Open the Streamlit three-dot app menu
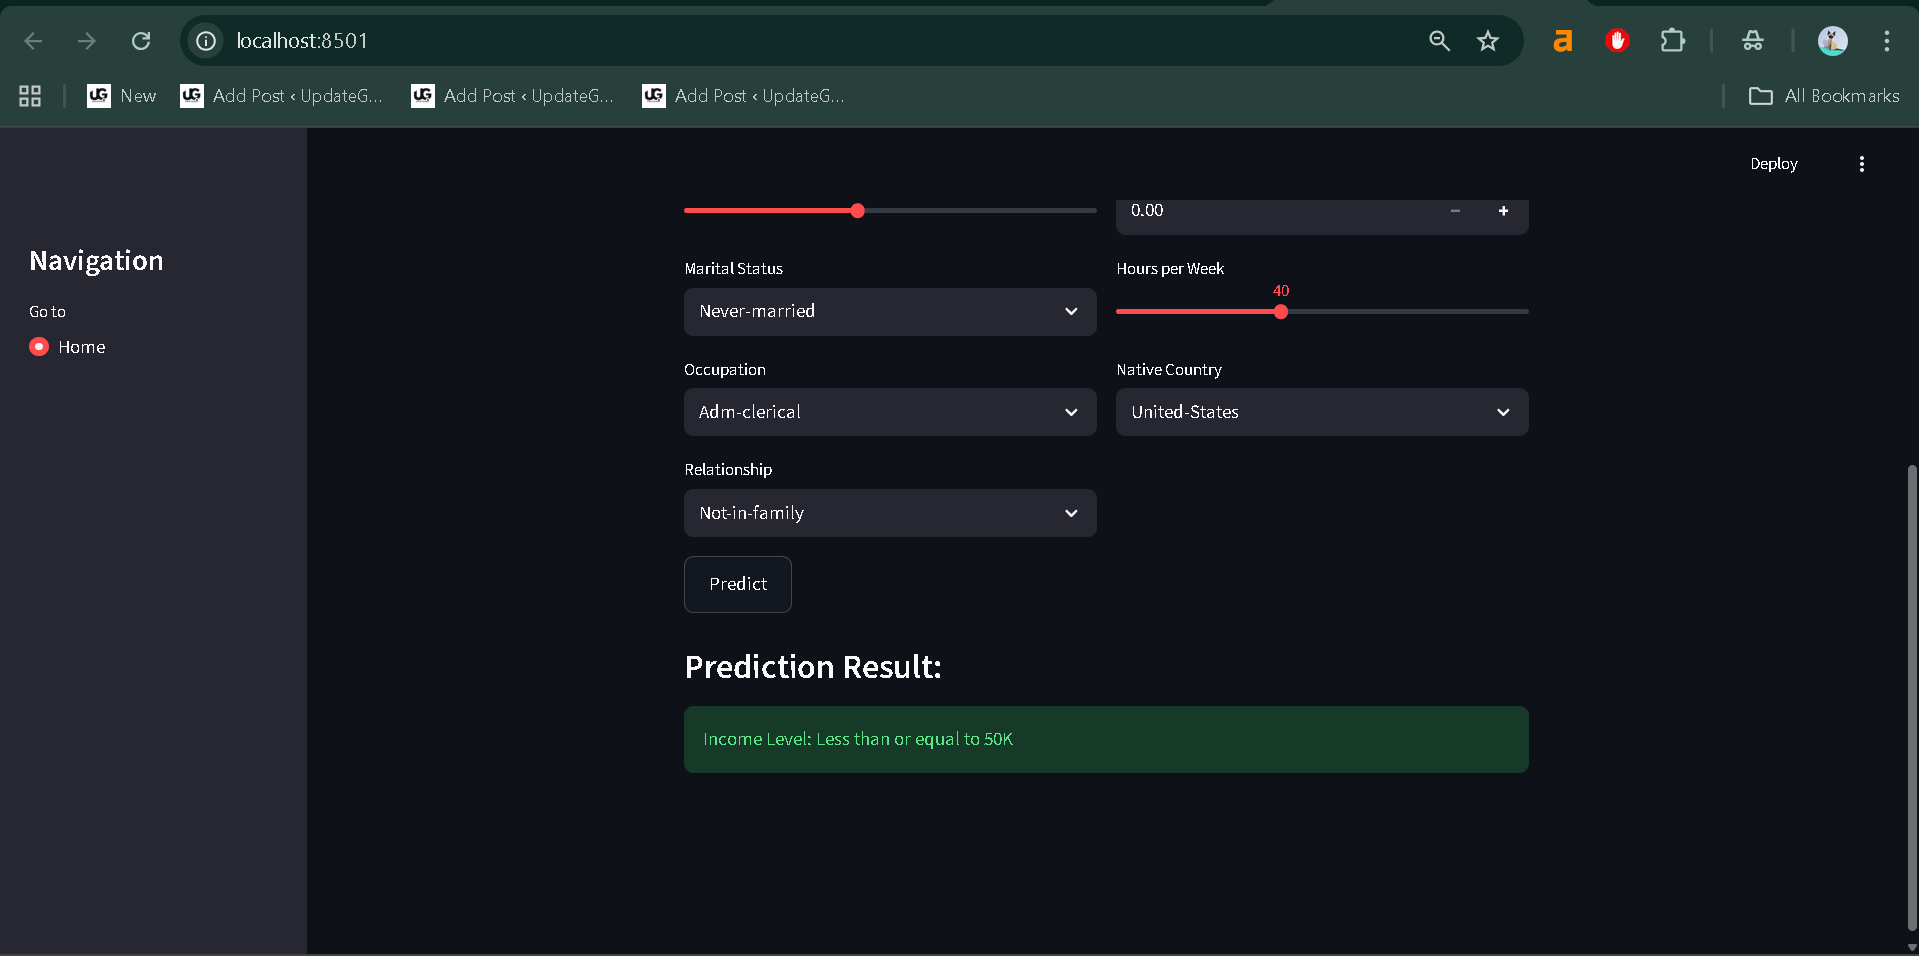Image resolution: width=1919 pixels, height=956 pixels. pyautogui.click(x=1861, y=164)
